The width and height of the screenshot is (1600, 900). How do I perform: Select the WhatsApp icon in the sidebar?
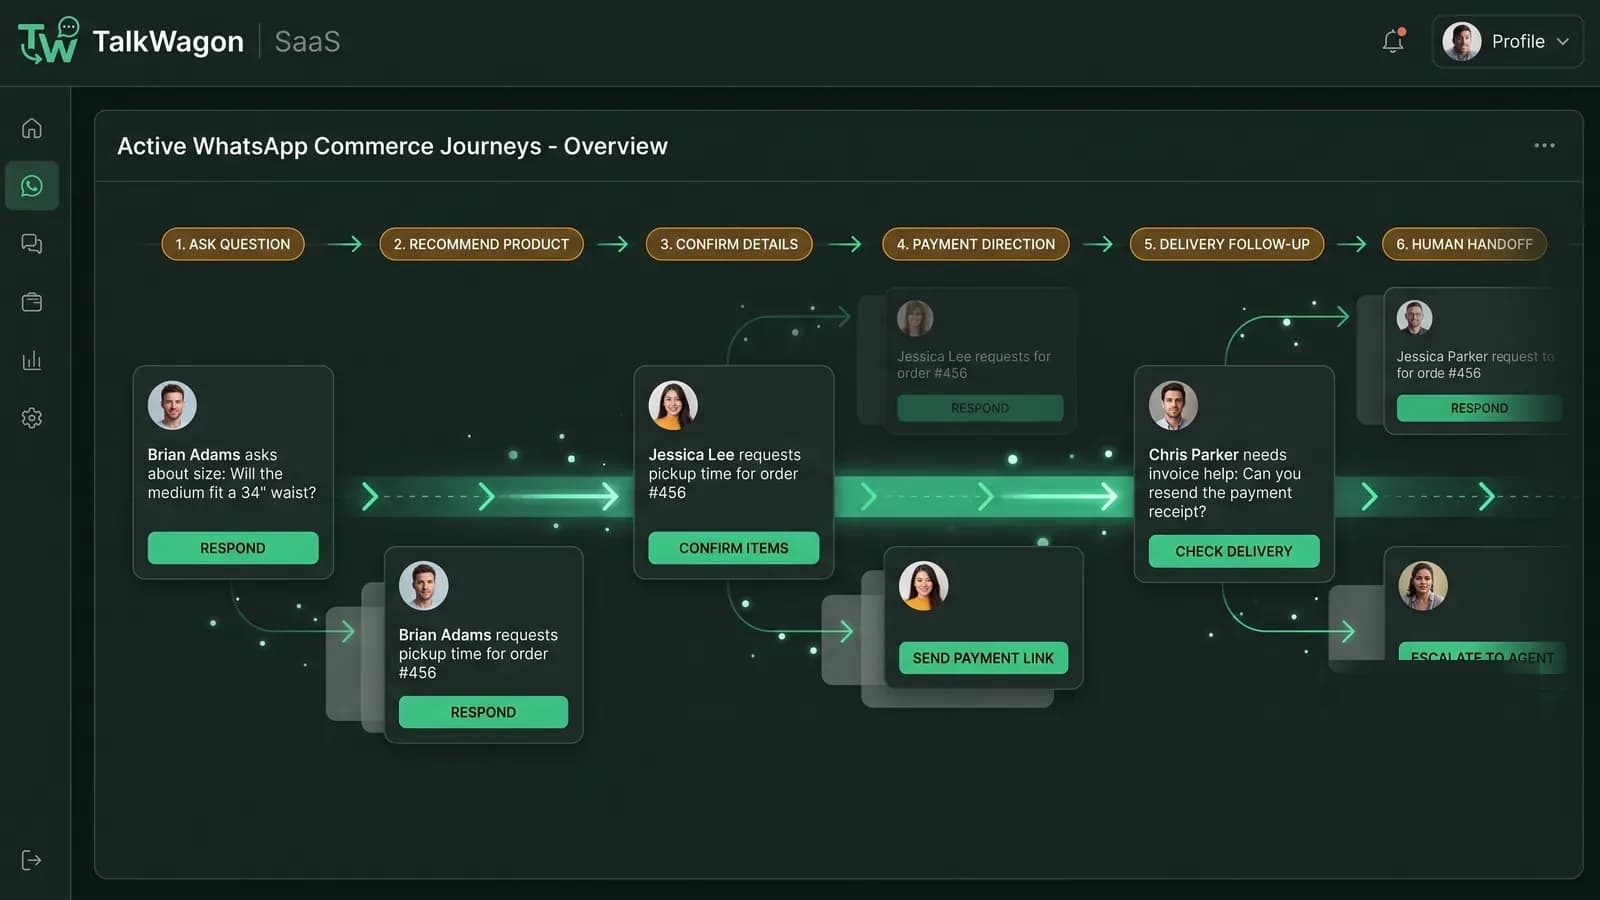[32, 186]
